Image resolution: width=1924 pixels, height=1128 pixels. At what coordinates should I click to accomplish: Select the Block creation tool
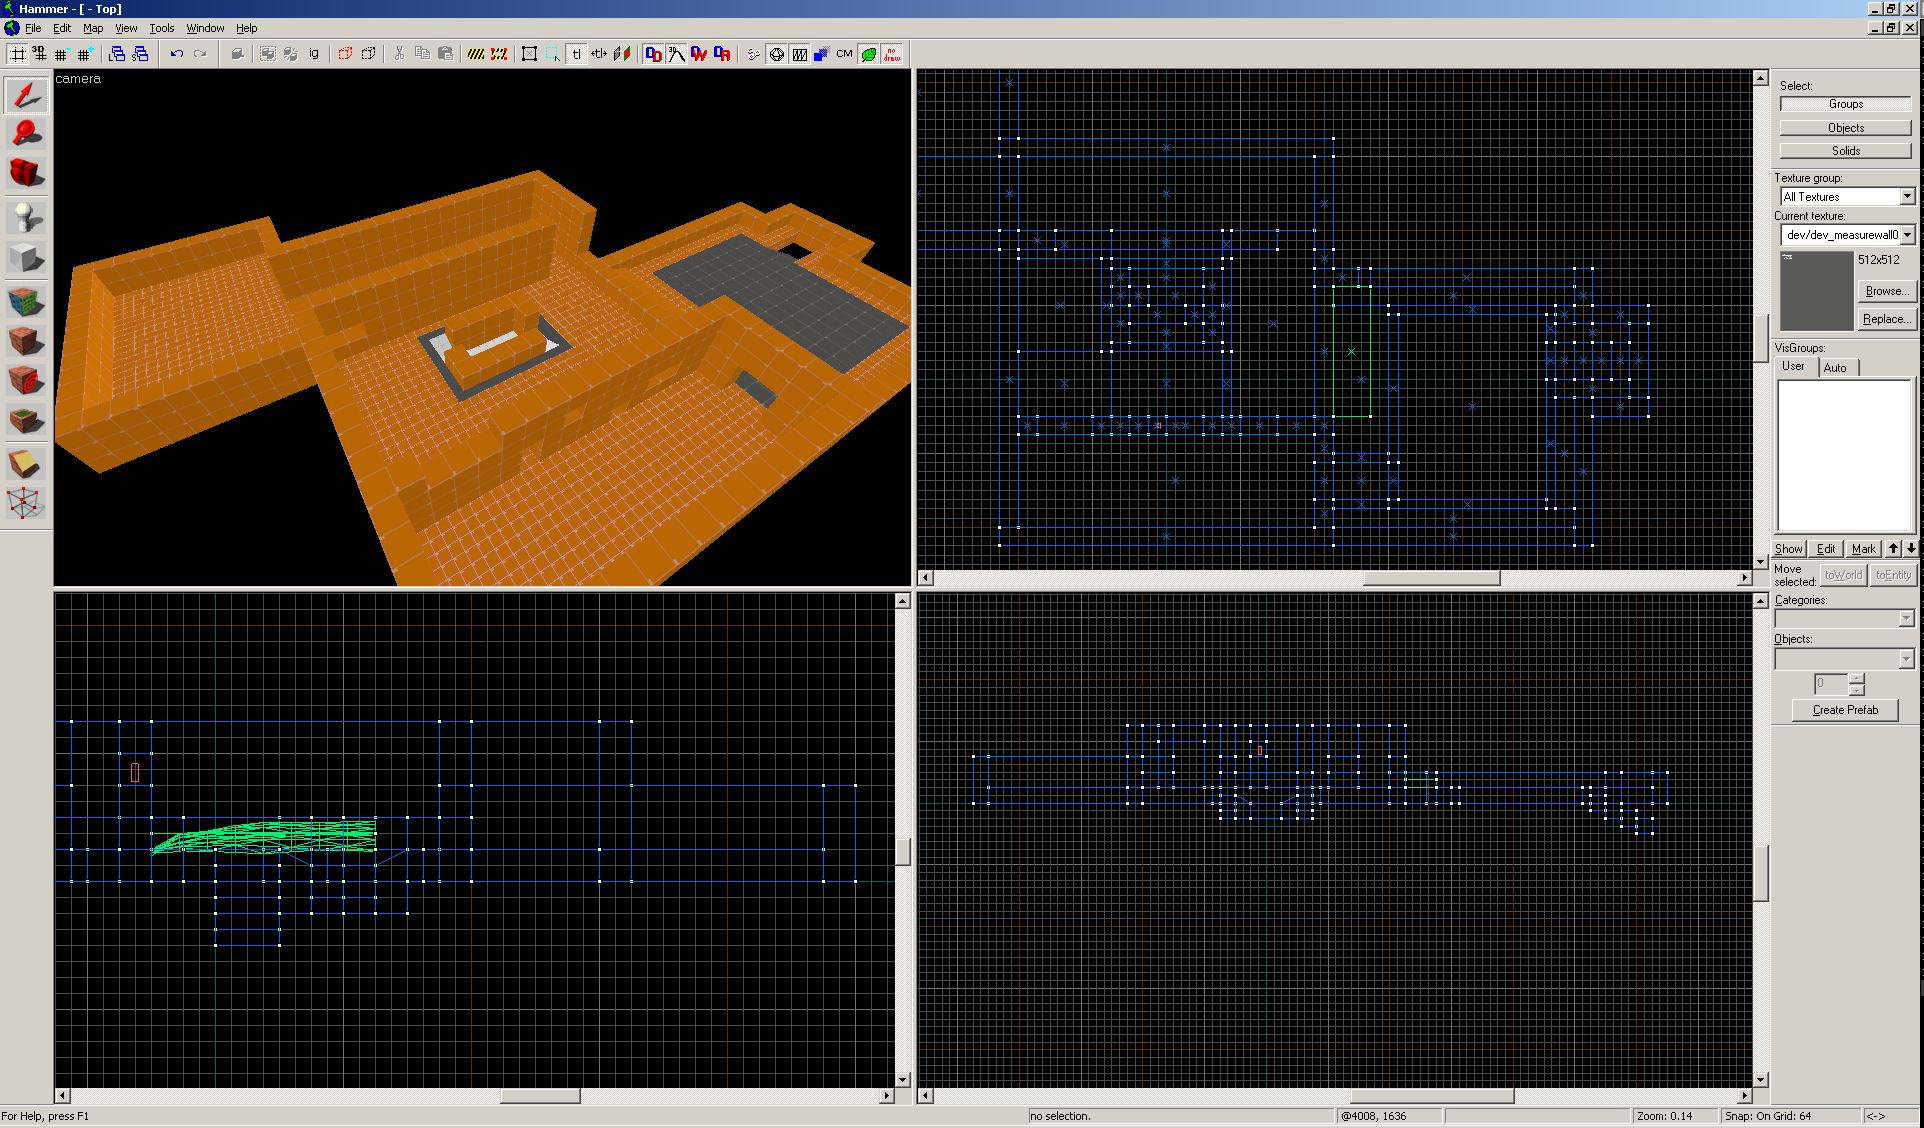[27, 258]
